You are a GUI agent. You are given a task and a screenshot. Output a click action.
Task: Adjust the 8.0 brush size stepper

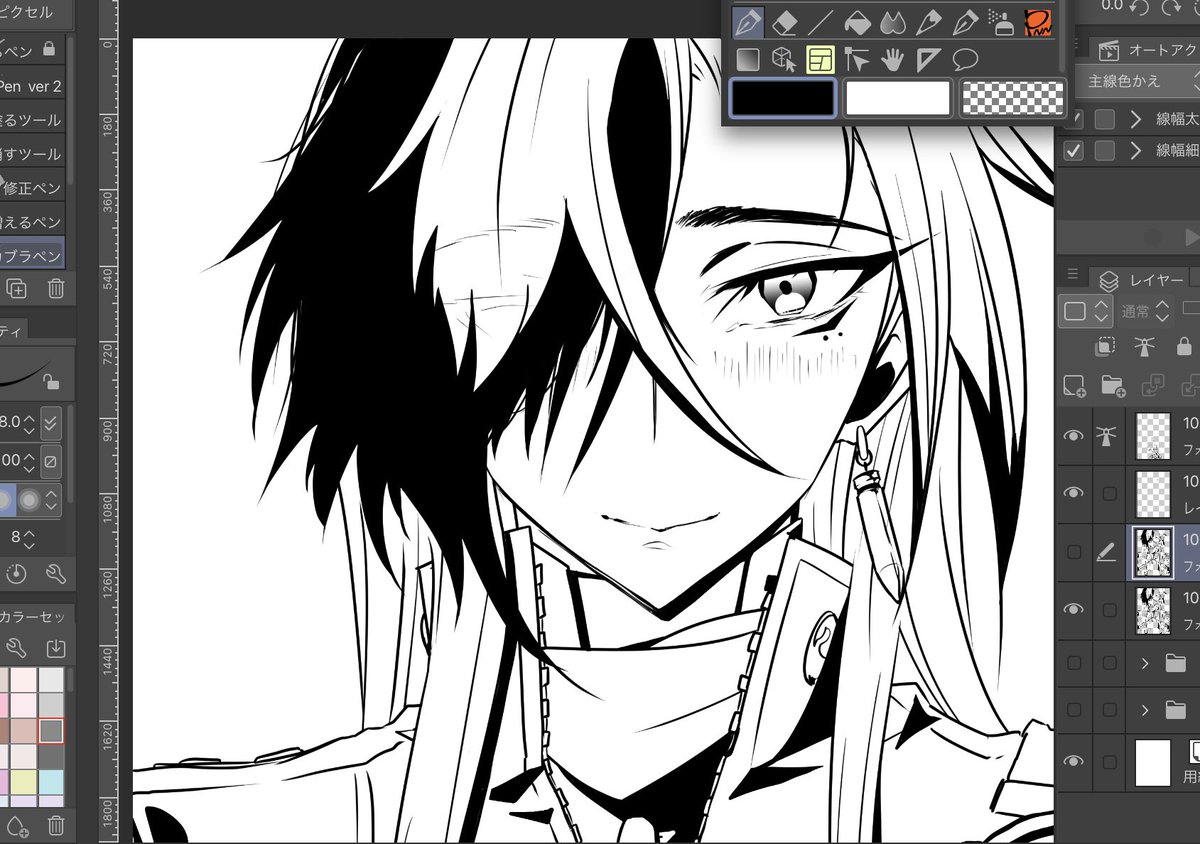click(29, 423)
